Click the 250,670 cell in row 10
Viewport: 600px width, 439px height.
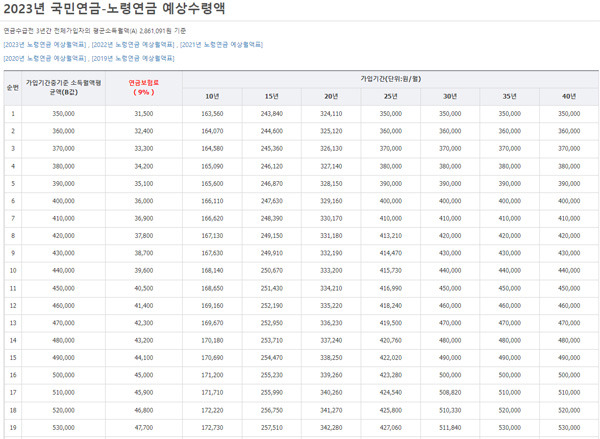272,271
